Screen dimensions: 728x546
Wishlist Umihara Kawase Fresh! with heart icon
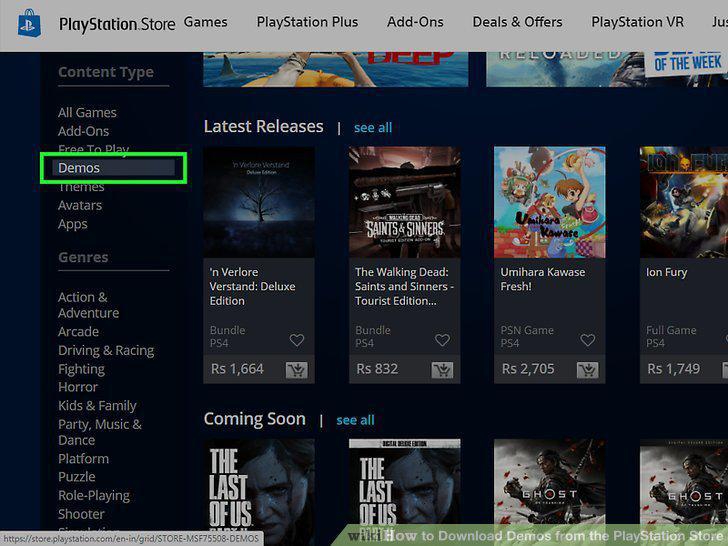(587, 340)
